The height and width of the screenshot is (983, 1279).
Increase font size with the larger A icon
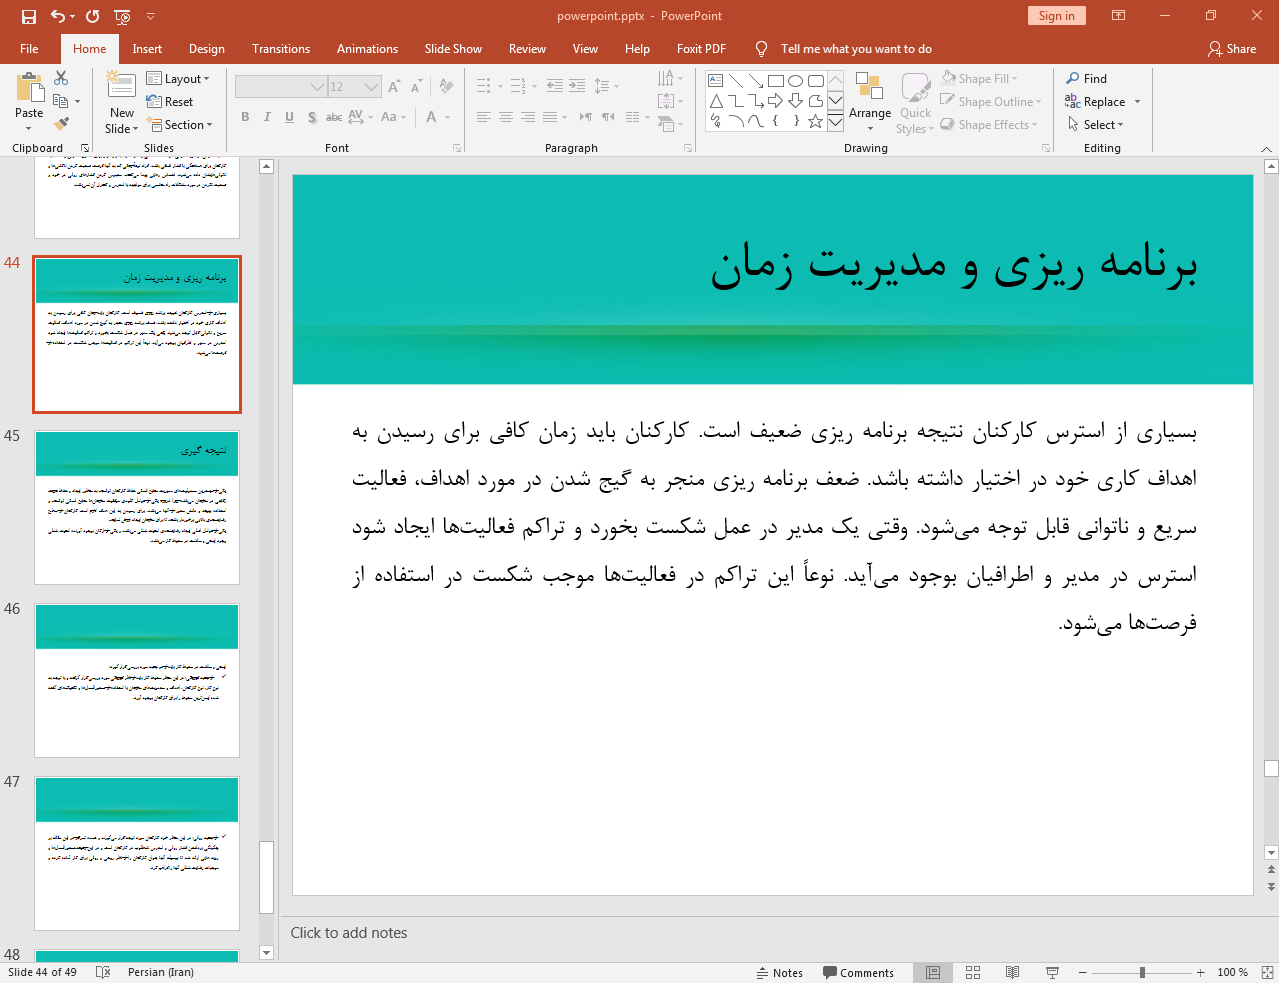[394, 87]
